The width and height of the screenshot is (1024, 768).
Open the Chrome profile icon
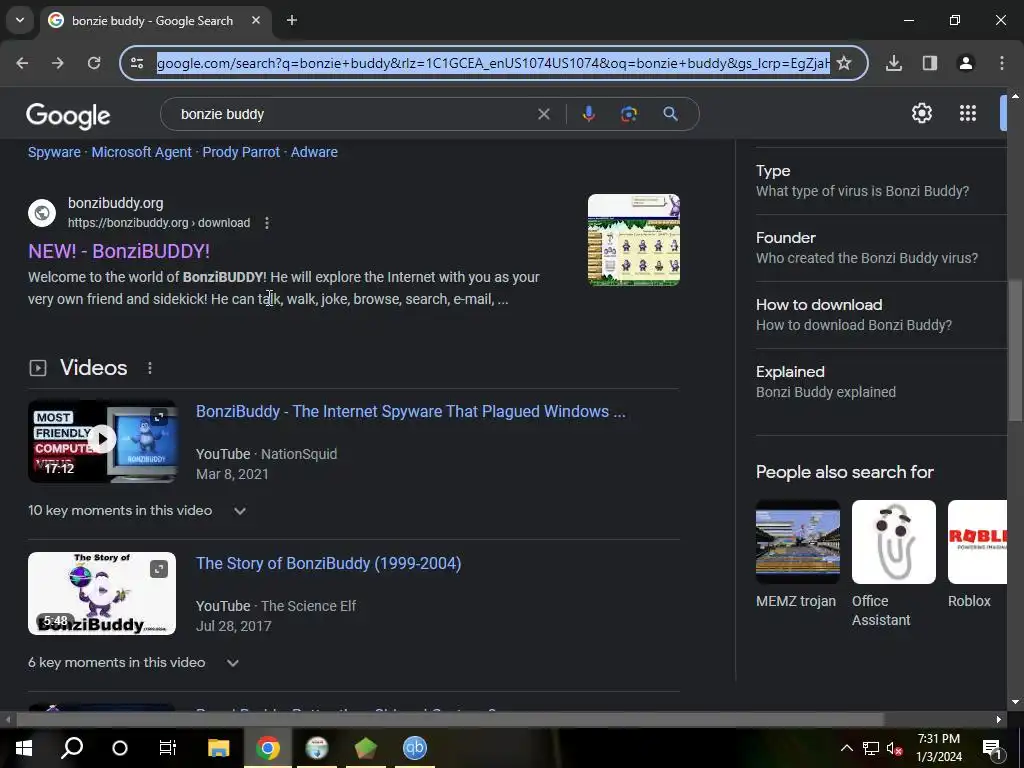966,63
